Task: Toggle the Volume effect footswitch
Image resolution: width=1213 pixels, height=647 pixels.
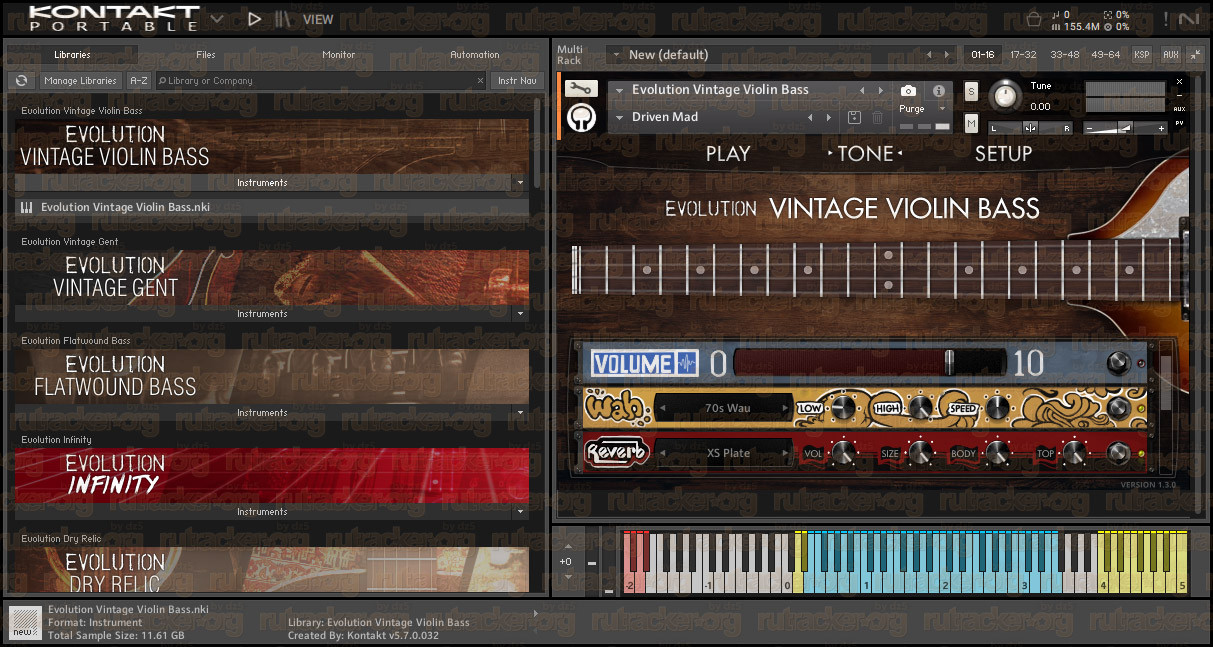Action: tap(1117, 363)
